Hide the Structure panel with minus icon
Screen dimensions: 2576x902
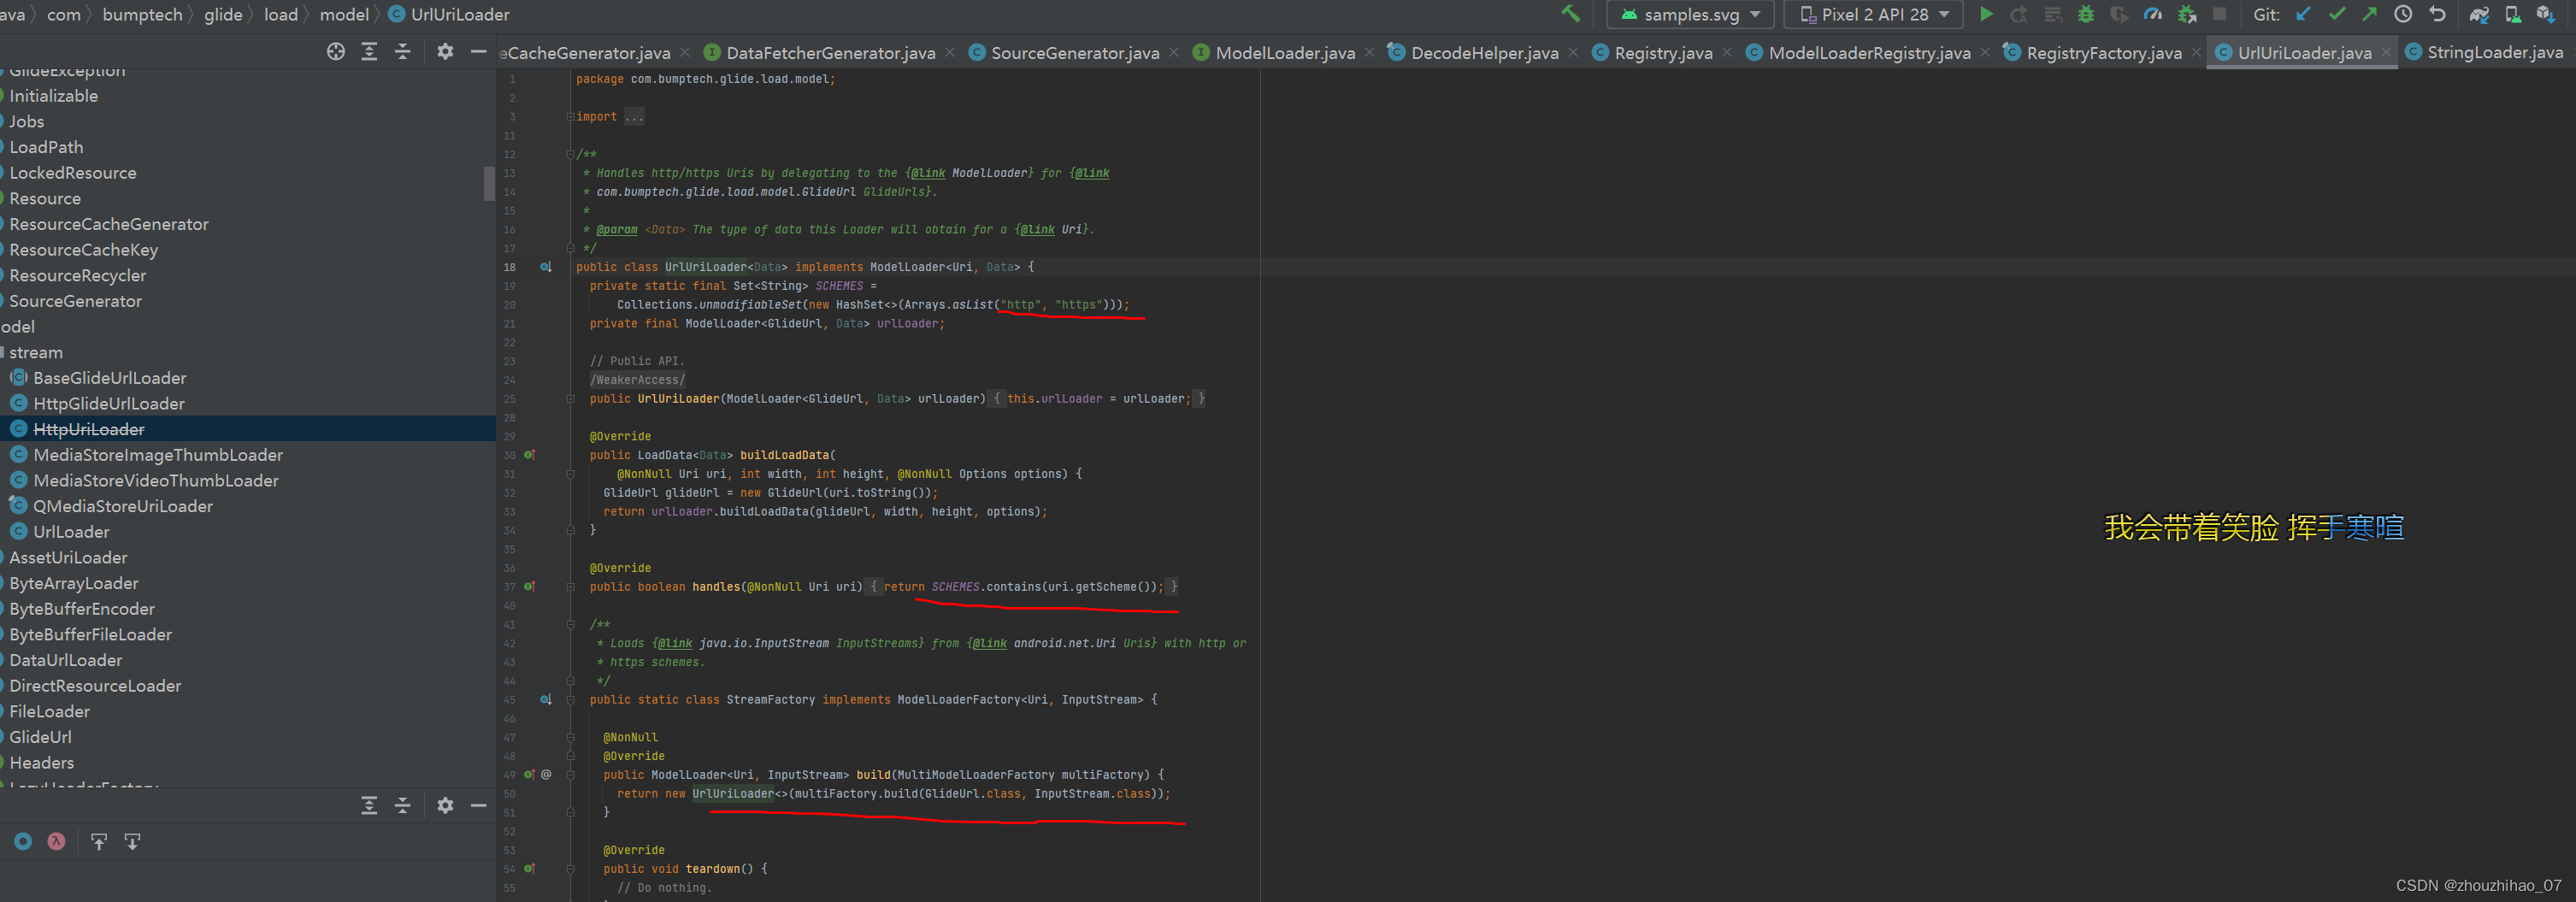479,805
